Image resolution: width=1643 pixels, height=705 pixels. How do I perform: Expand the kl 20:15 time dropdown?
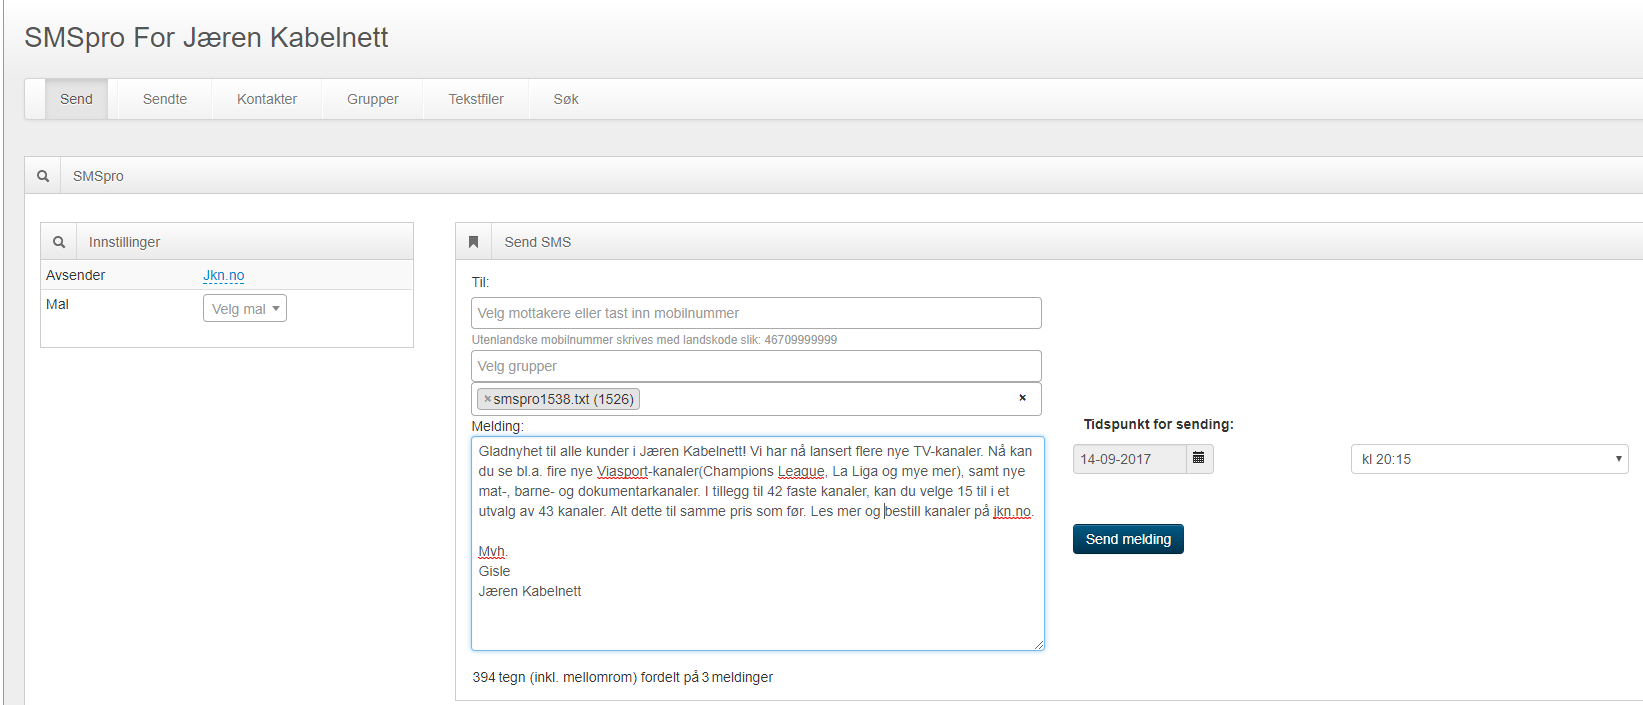pos(1489,459)
